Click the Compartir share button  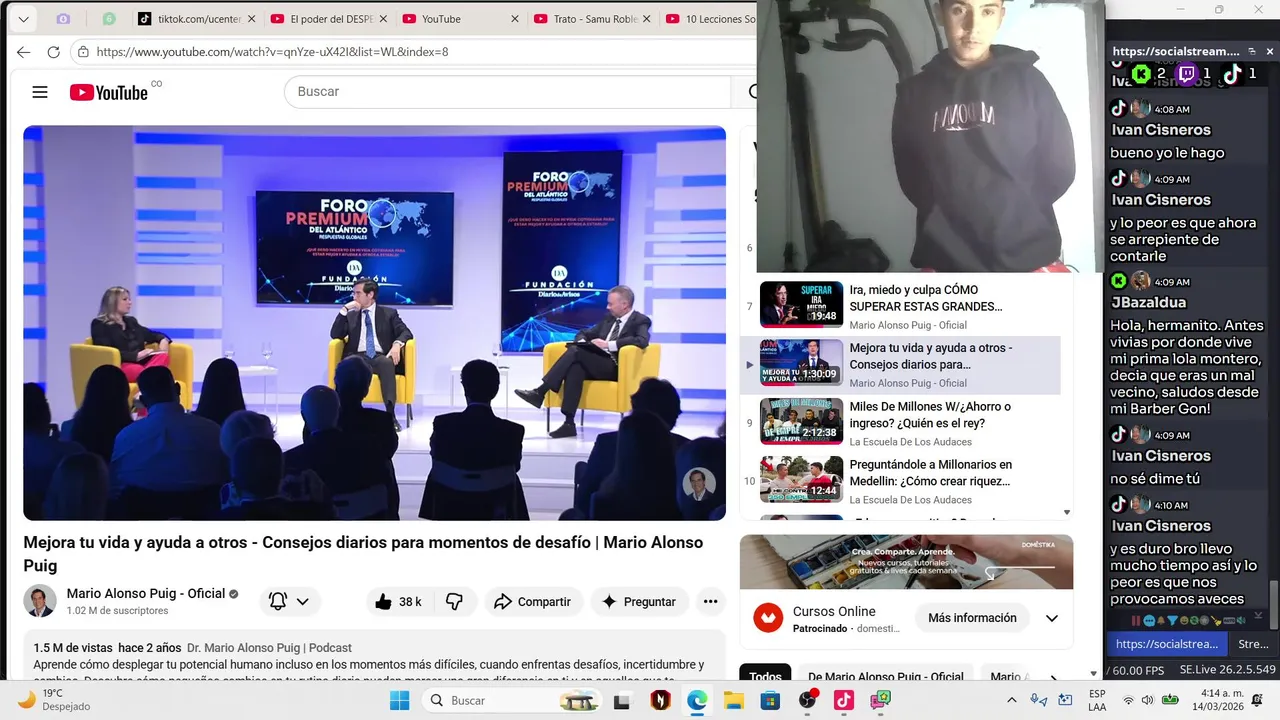533,602
